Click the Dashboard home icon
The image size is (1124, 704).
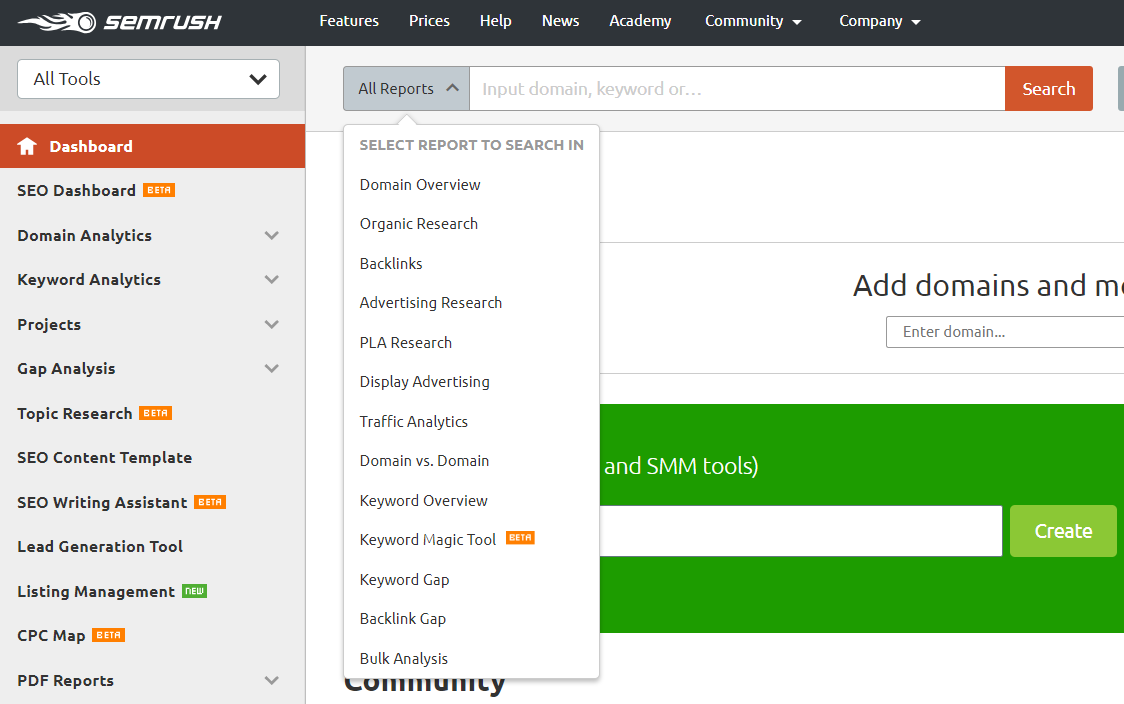coord(27,146)
